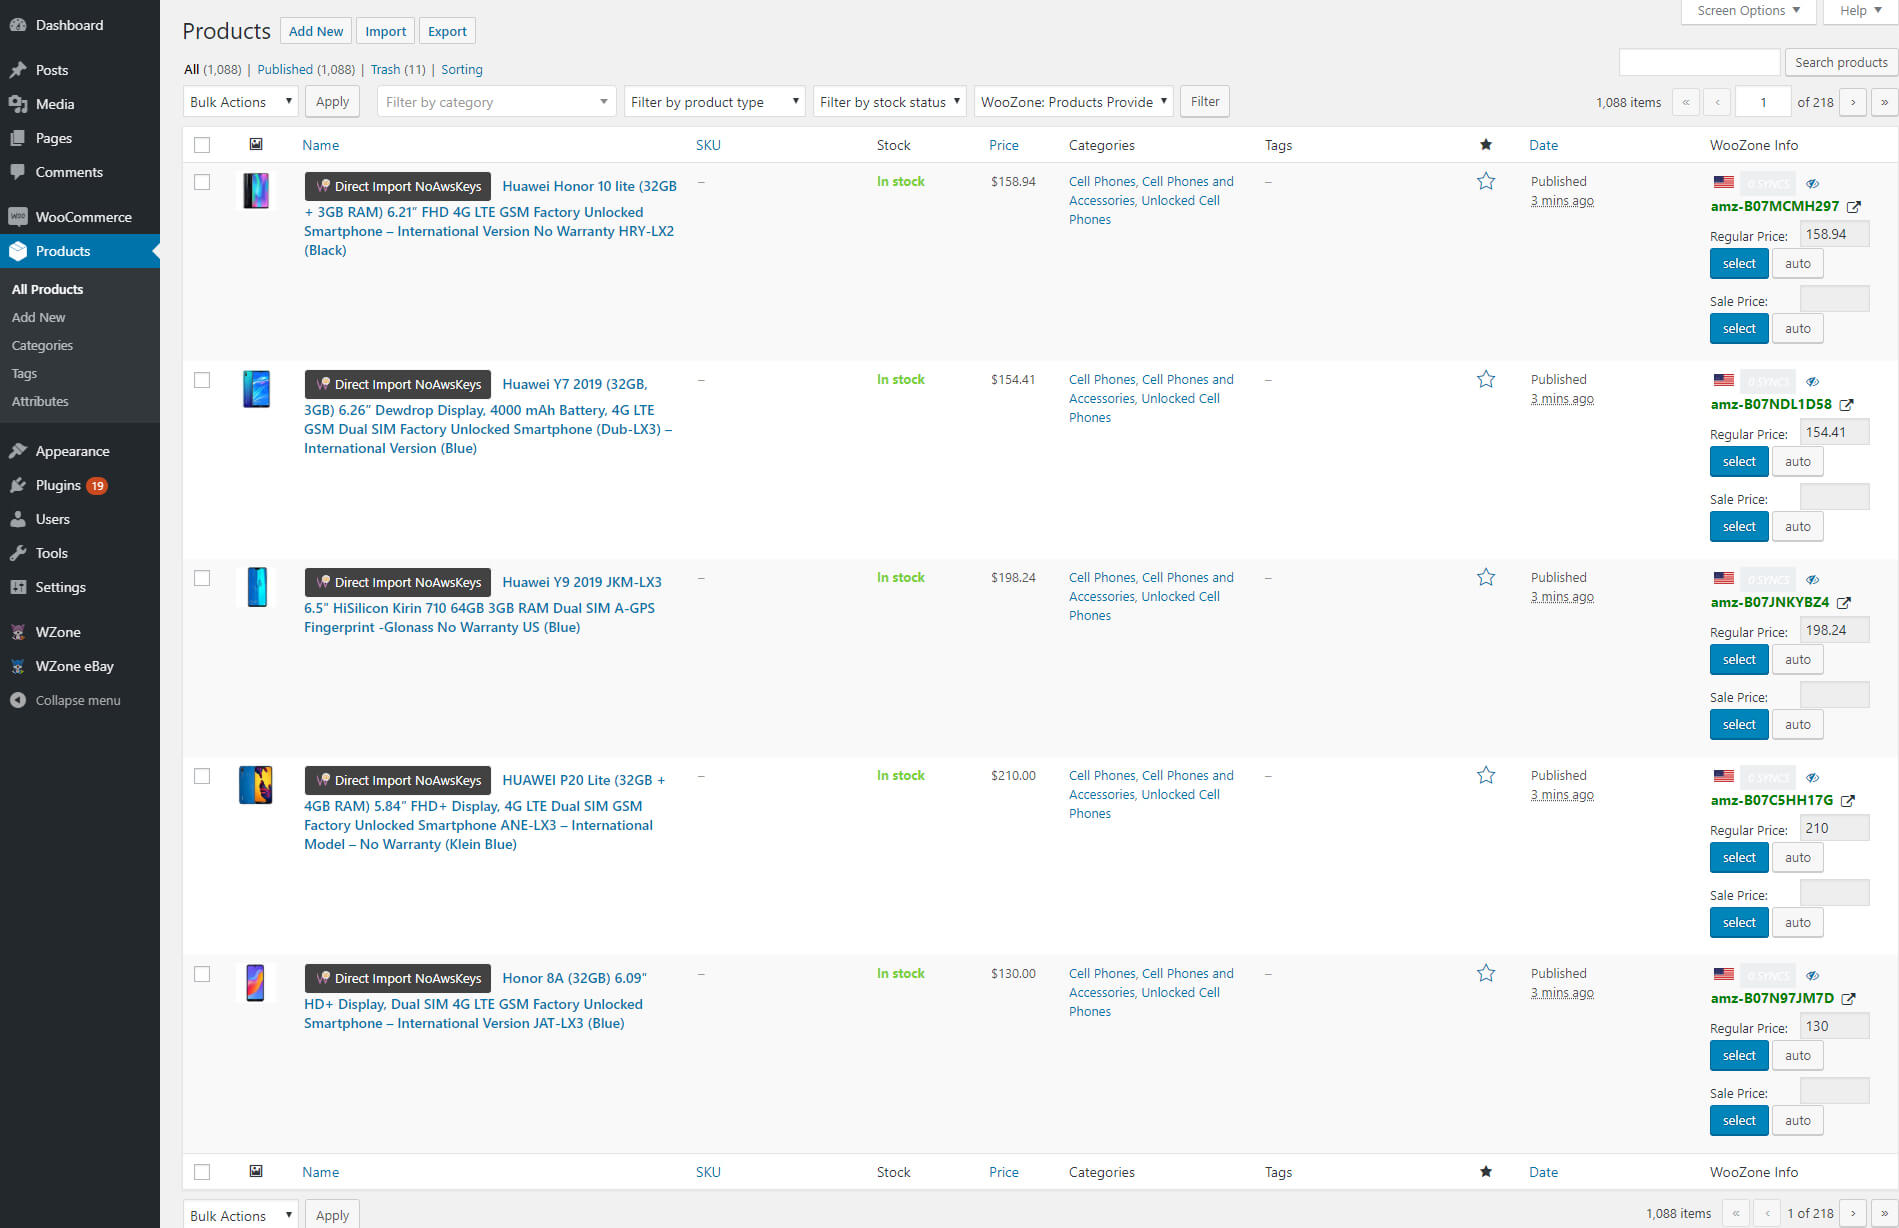Viewport: 1899px width, 1228px height.
Task: Click the top Apply bulk action button
Action: tap(332, 102)
